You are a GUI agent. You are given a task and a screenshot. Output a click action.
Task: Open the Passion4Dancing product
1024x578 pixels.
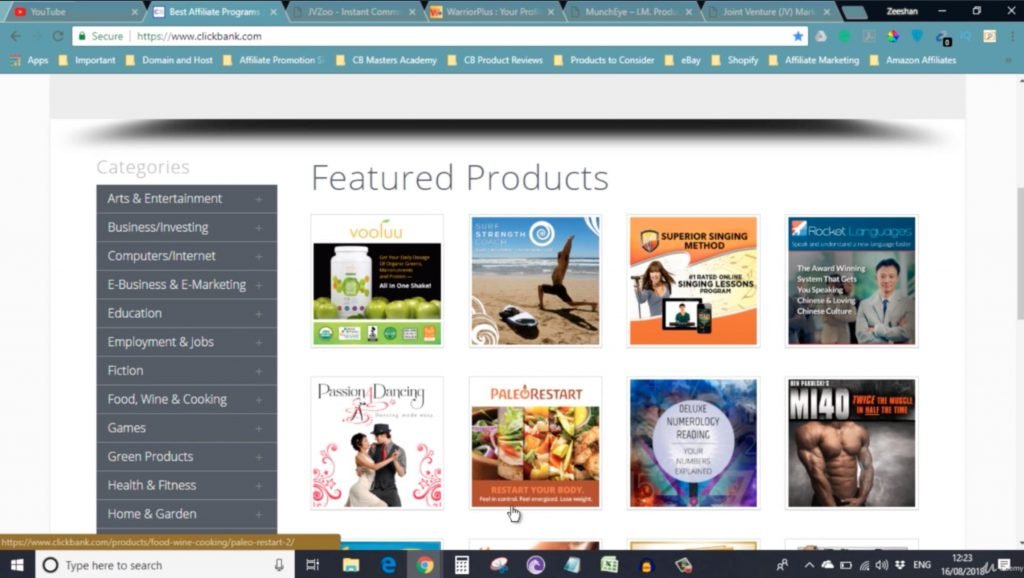point(377,443)
